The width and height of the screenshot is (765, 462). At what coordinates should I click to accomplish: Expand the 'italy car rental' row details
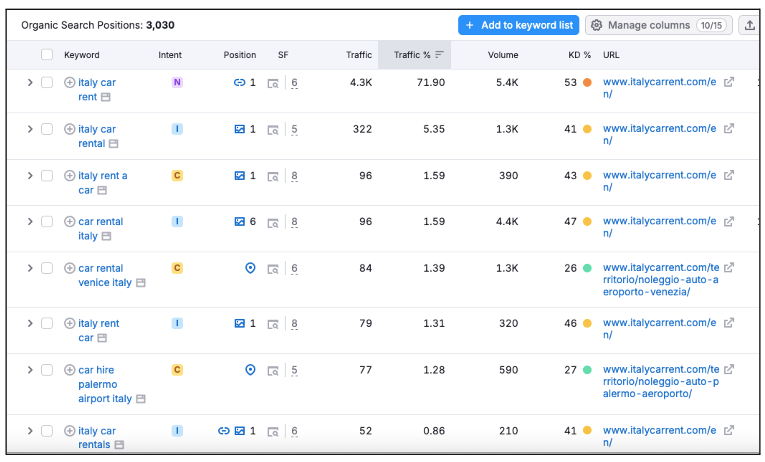tap(30, 129)
